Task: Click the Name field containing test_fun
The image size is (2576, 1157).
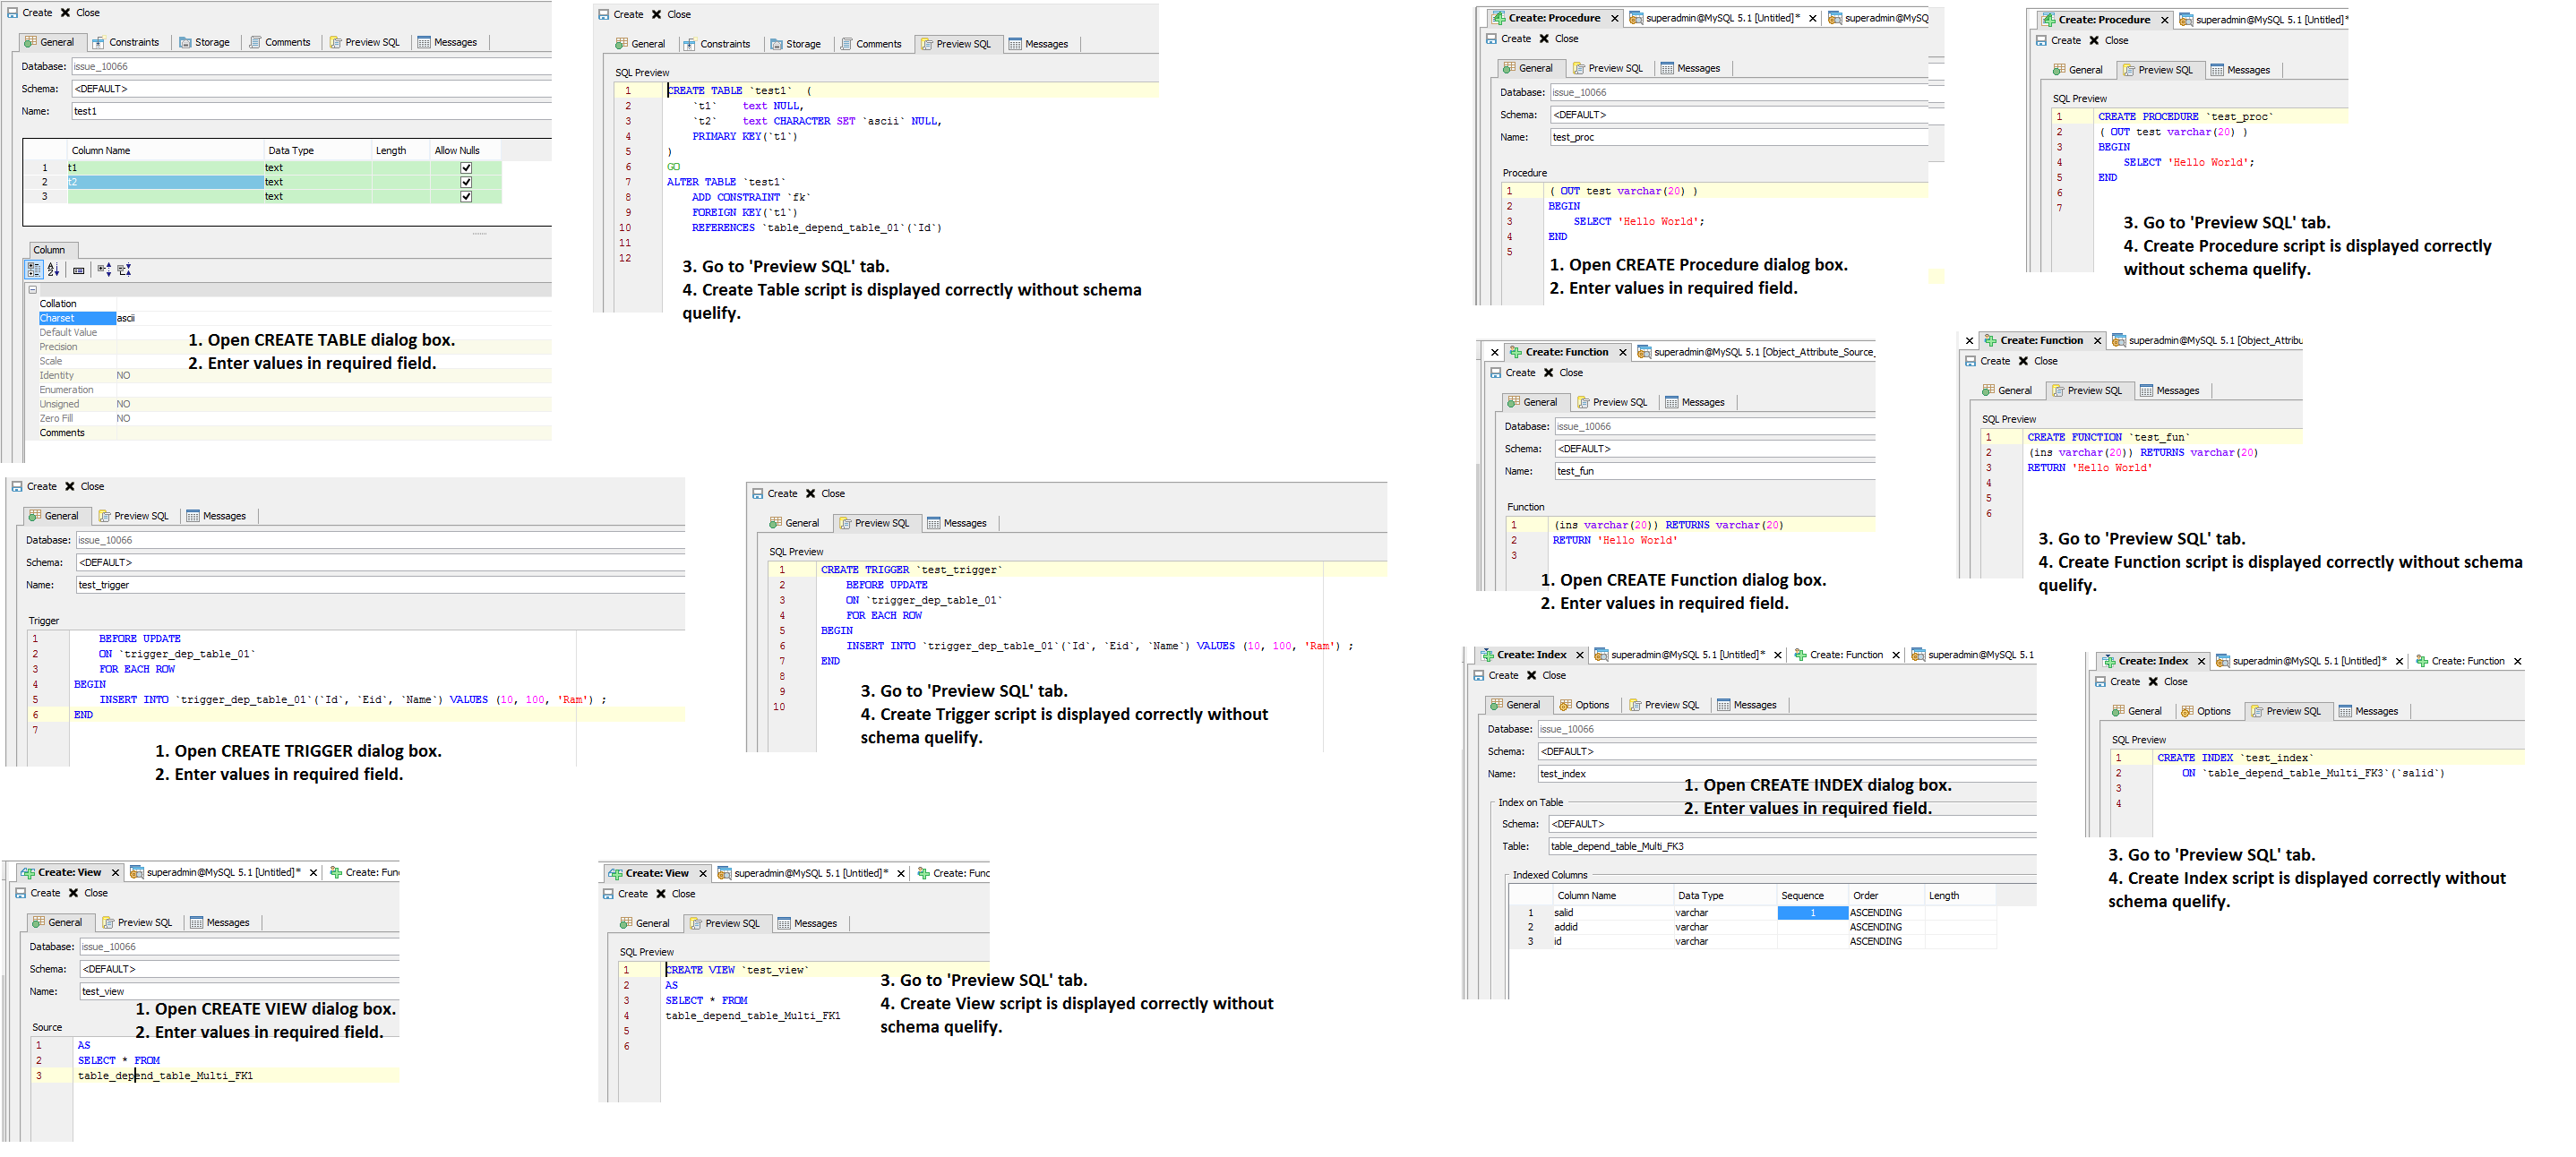Action: 1715,471
